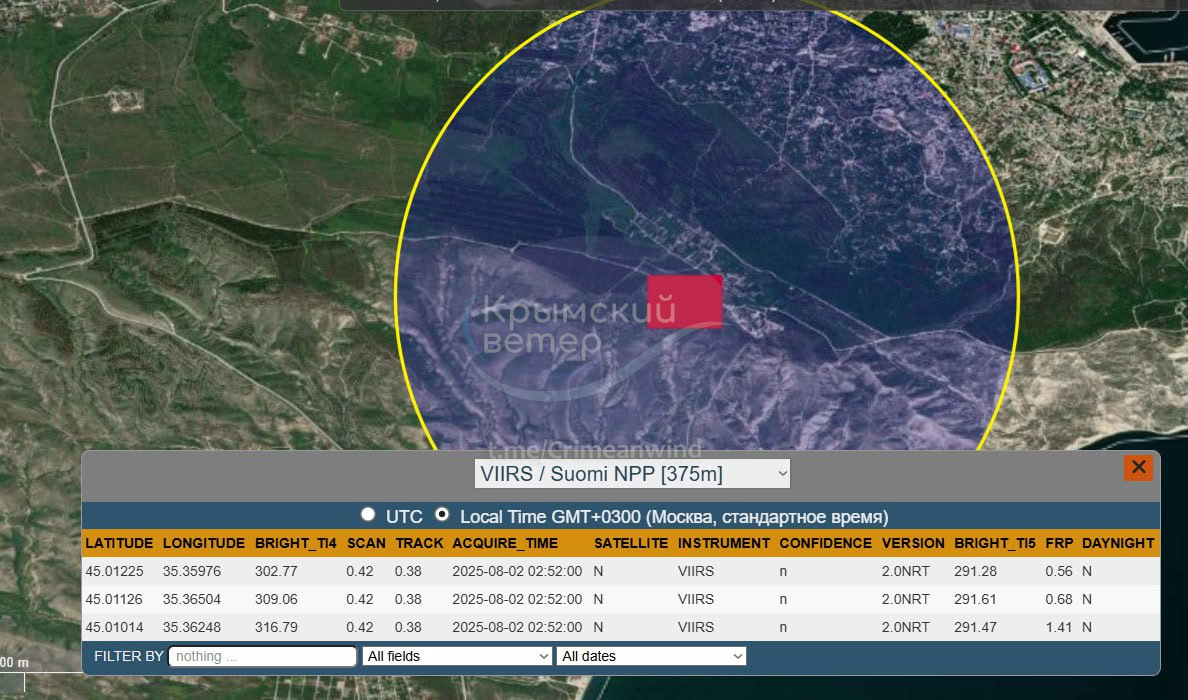Select the UTC time option

[x=368, y=516]
